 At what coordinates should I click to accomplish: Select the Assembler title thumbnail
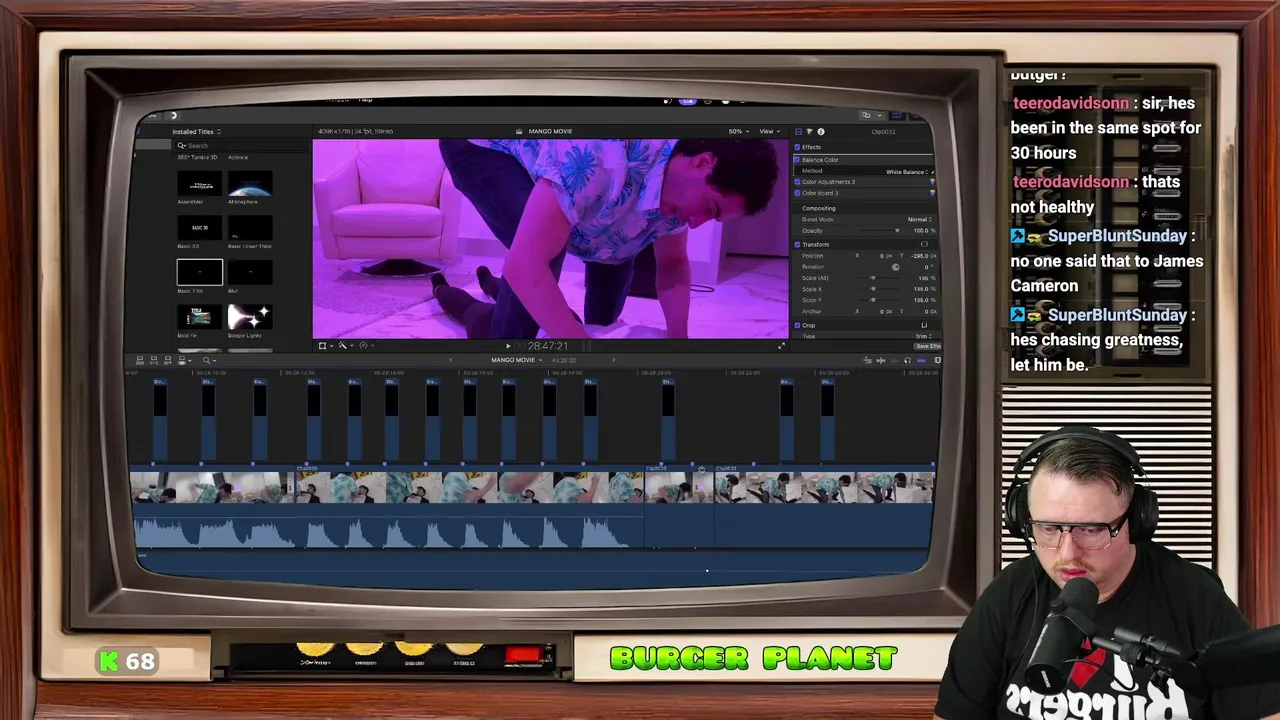pyautogui.click(x=200, y=184)
